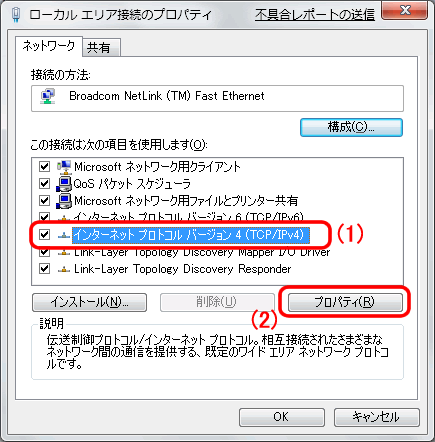The image size is (435, 442).
Task: Click the title bar connection icon
Action: point(16,15)
